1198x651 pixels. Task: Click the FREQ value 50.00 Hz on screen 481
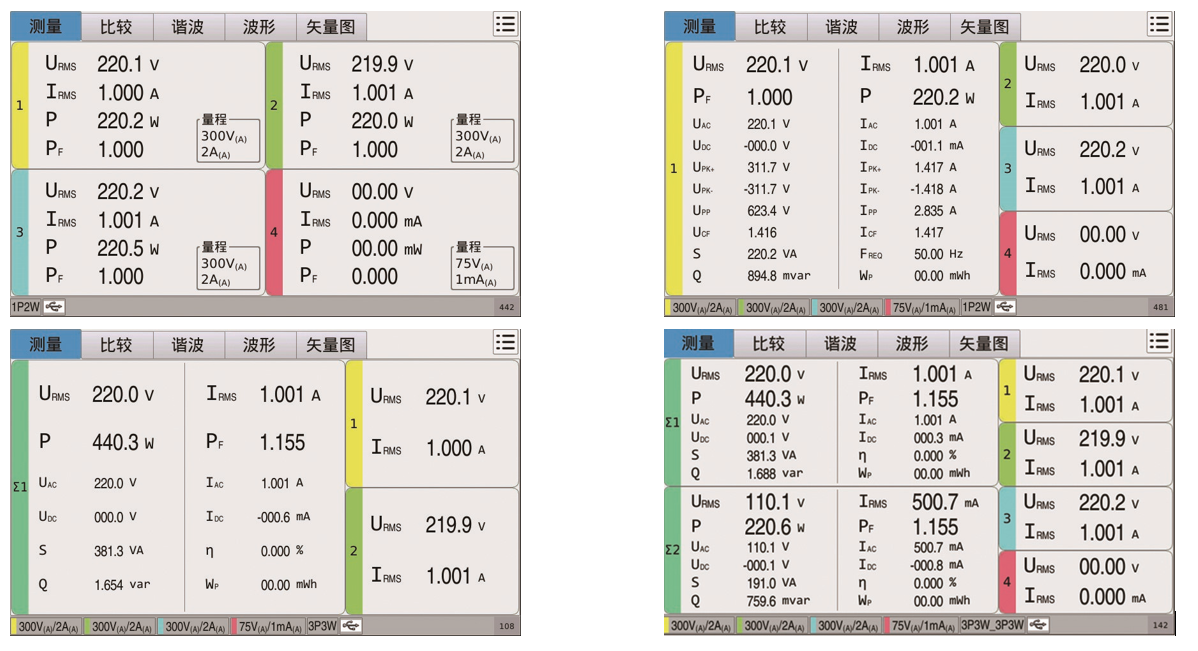point(939,254)
